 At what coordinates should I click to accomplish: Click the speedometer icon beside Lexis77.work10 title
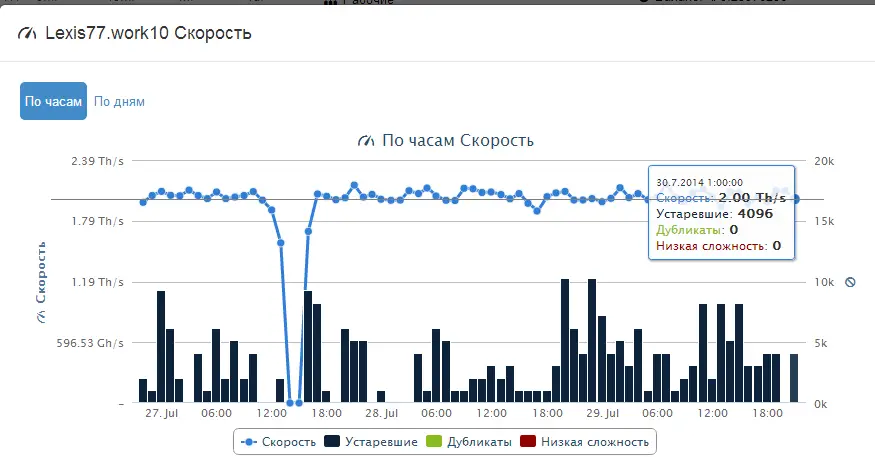tap(27, 33)
